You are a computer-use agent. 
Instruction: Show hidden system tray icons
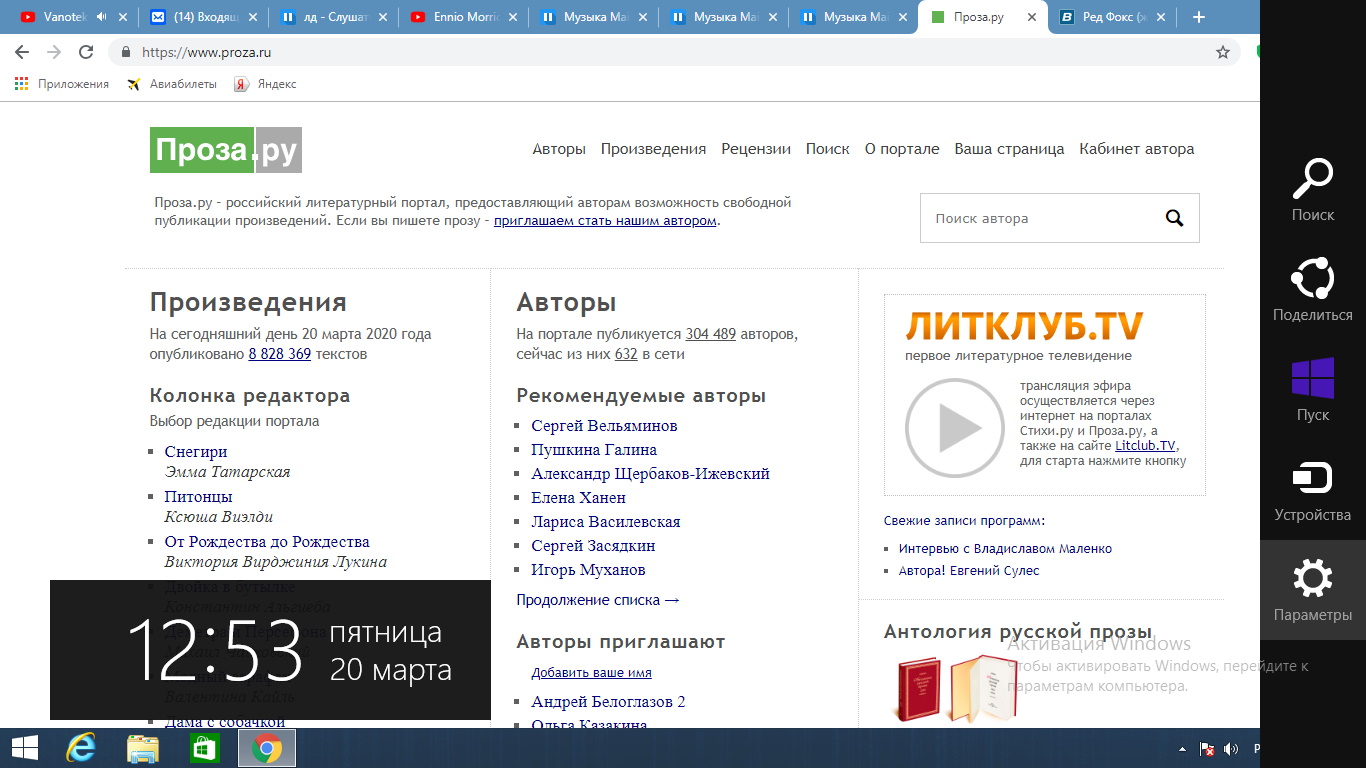(1184, 749)
